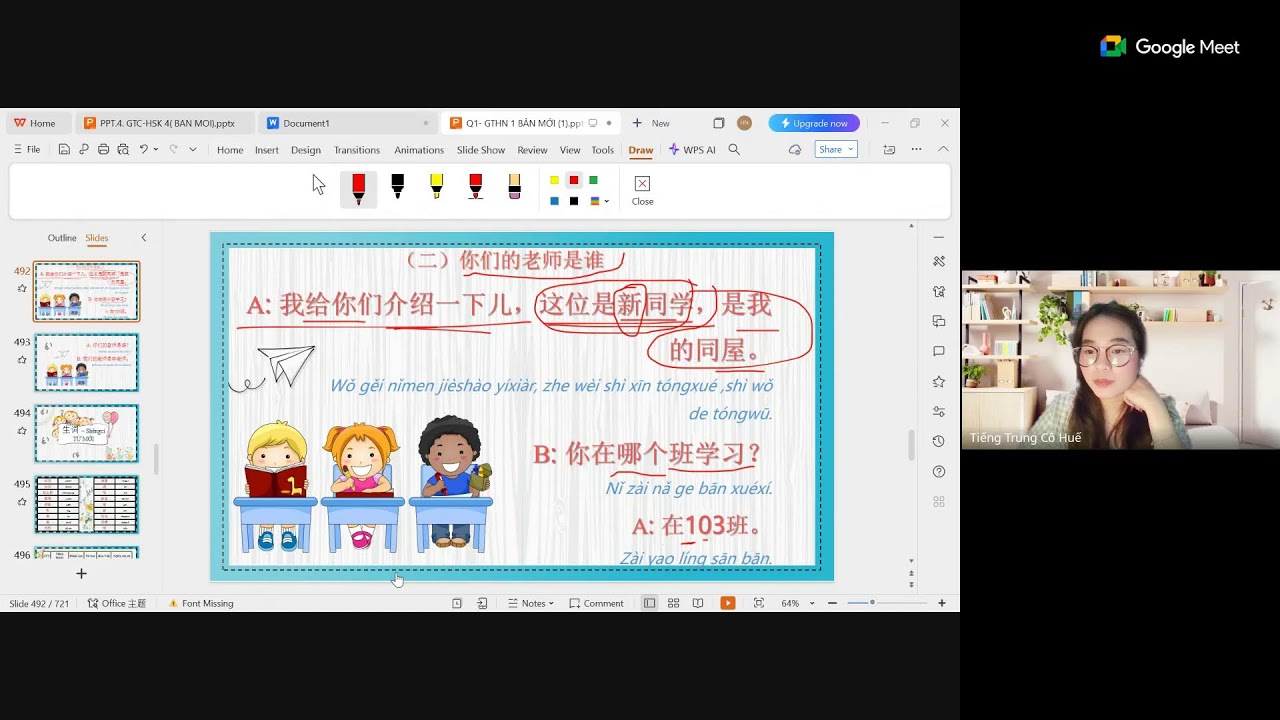Click the WPS AI button
The height and width of the screenshot is (720, 1280).
[692, 150]
